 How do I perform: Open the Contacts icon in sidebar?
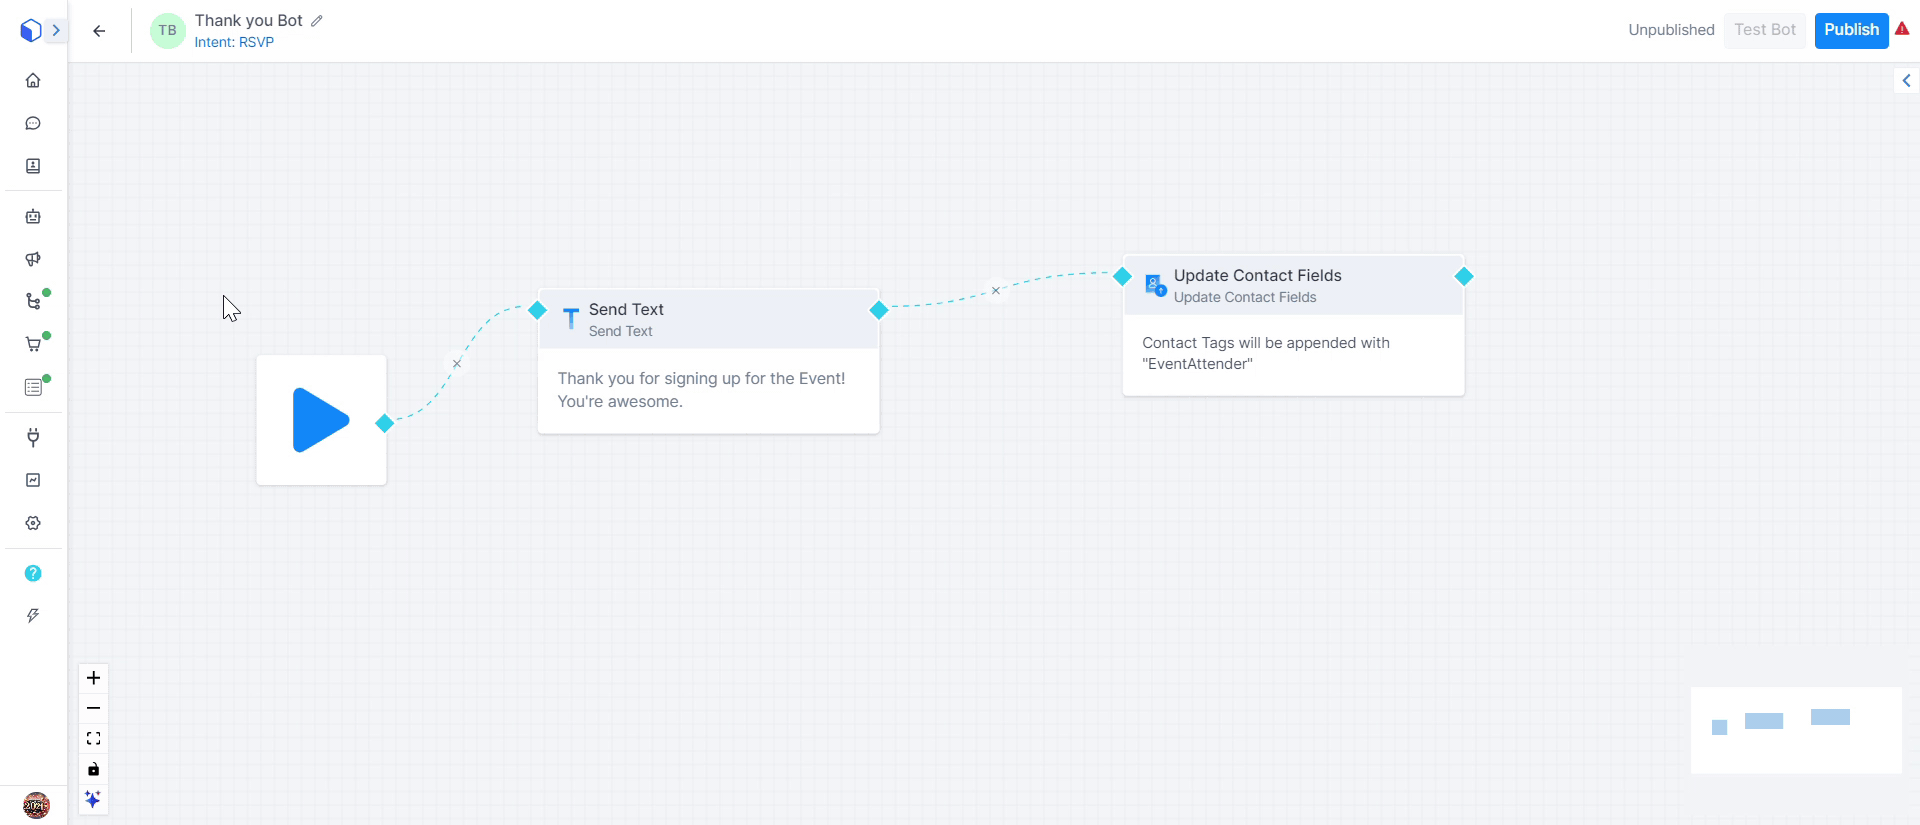tap(33, 166)
